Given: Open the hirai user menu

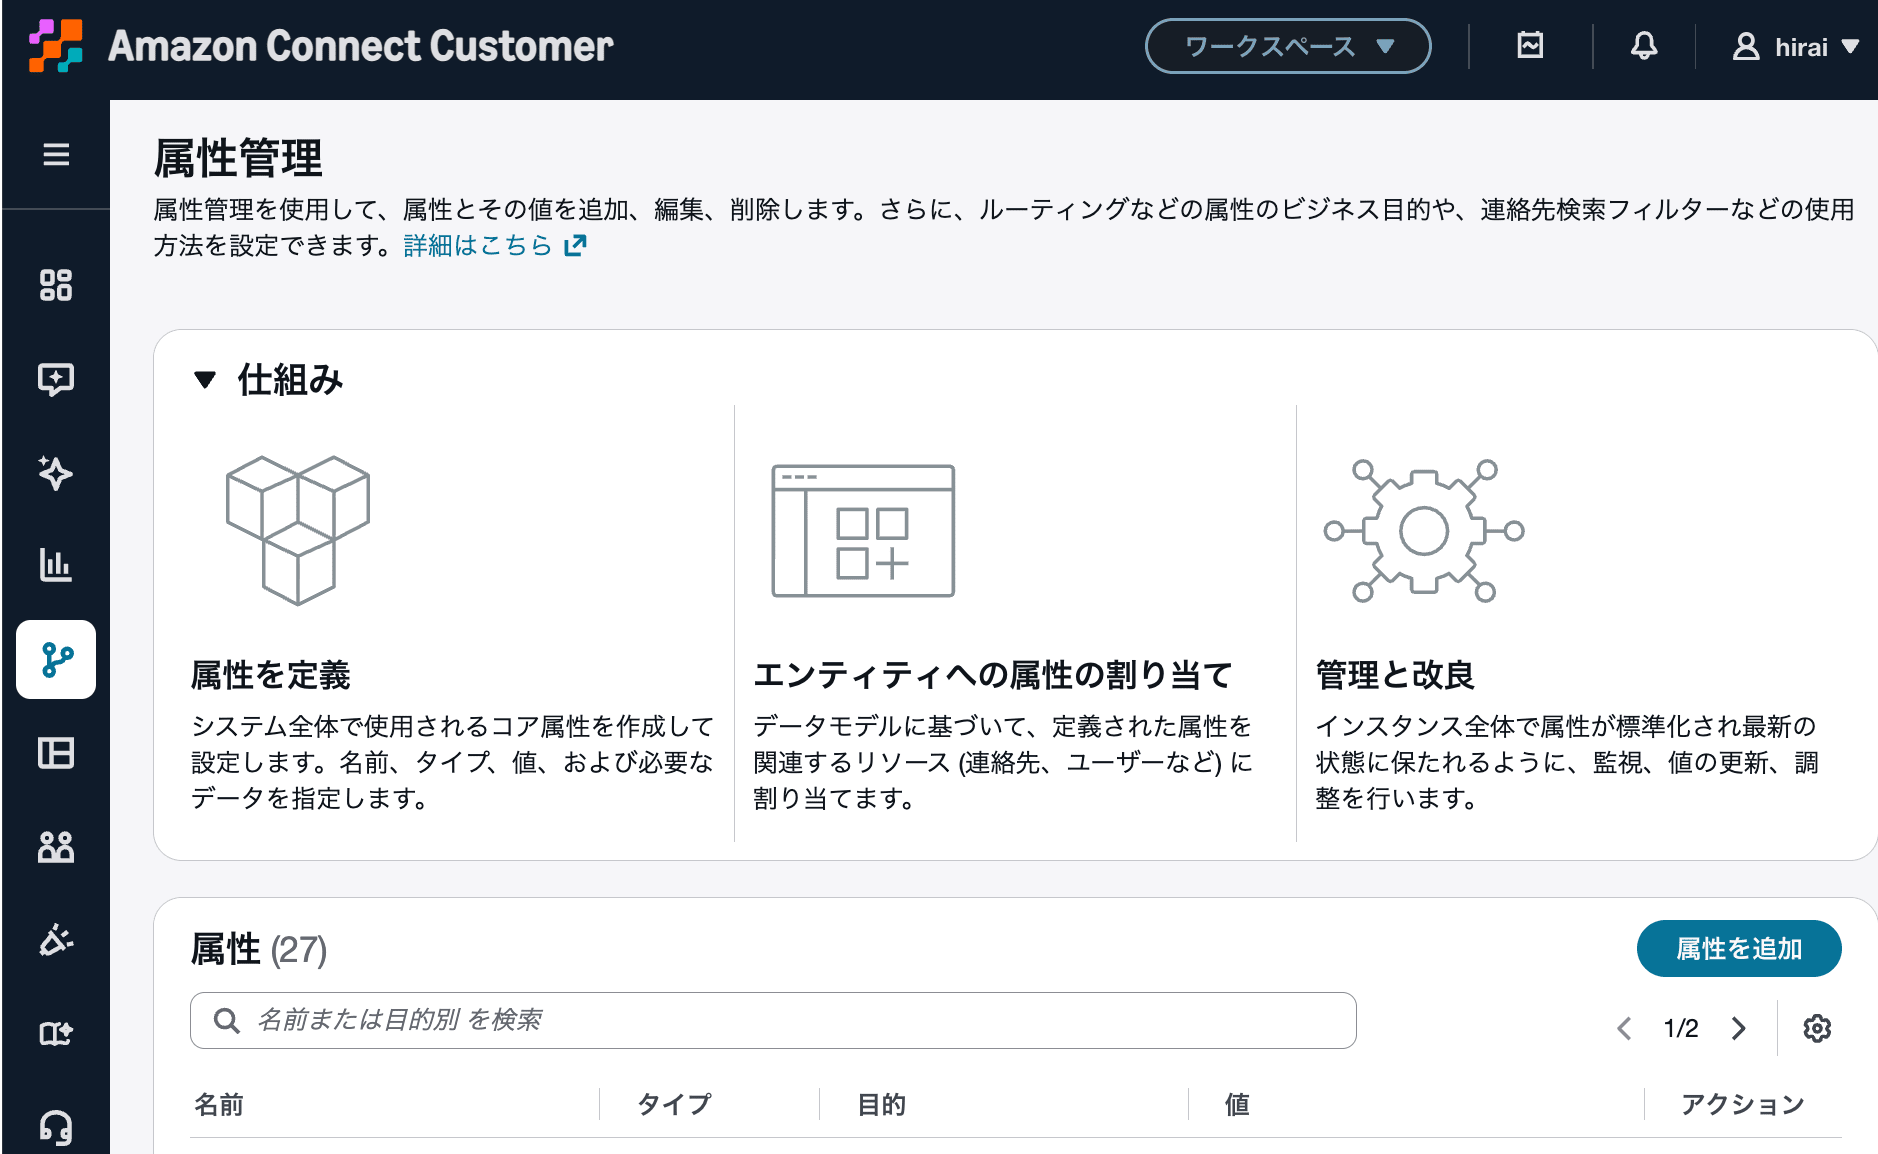Looking at the screenshot, I should [1796, 46].
